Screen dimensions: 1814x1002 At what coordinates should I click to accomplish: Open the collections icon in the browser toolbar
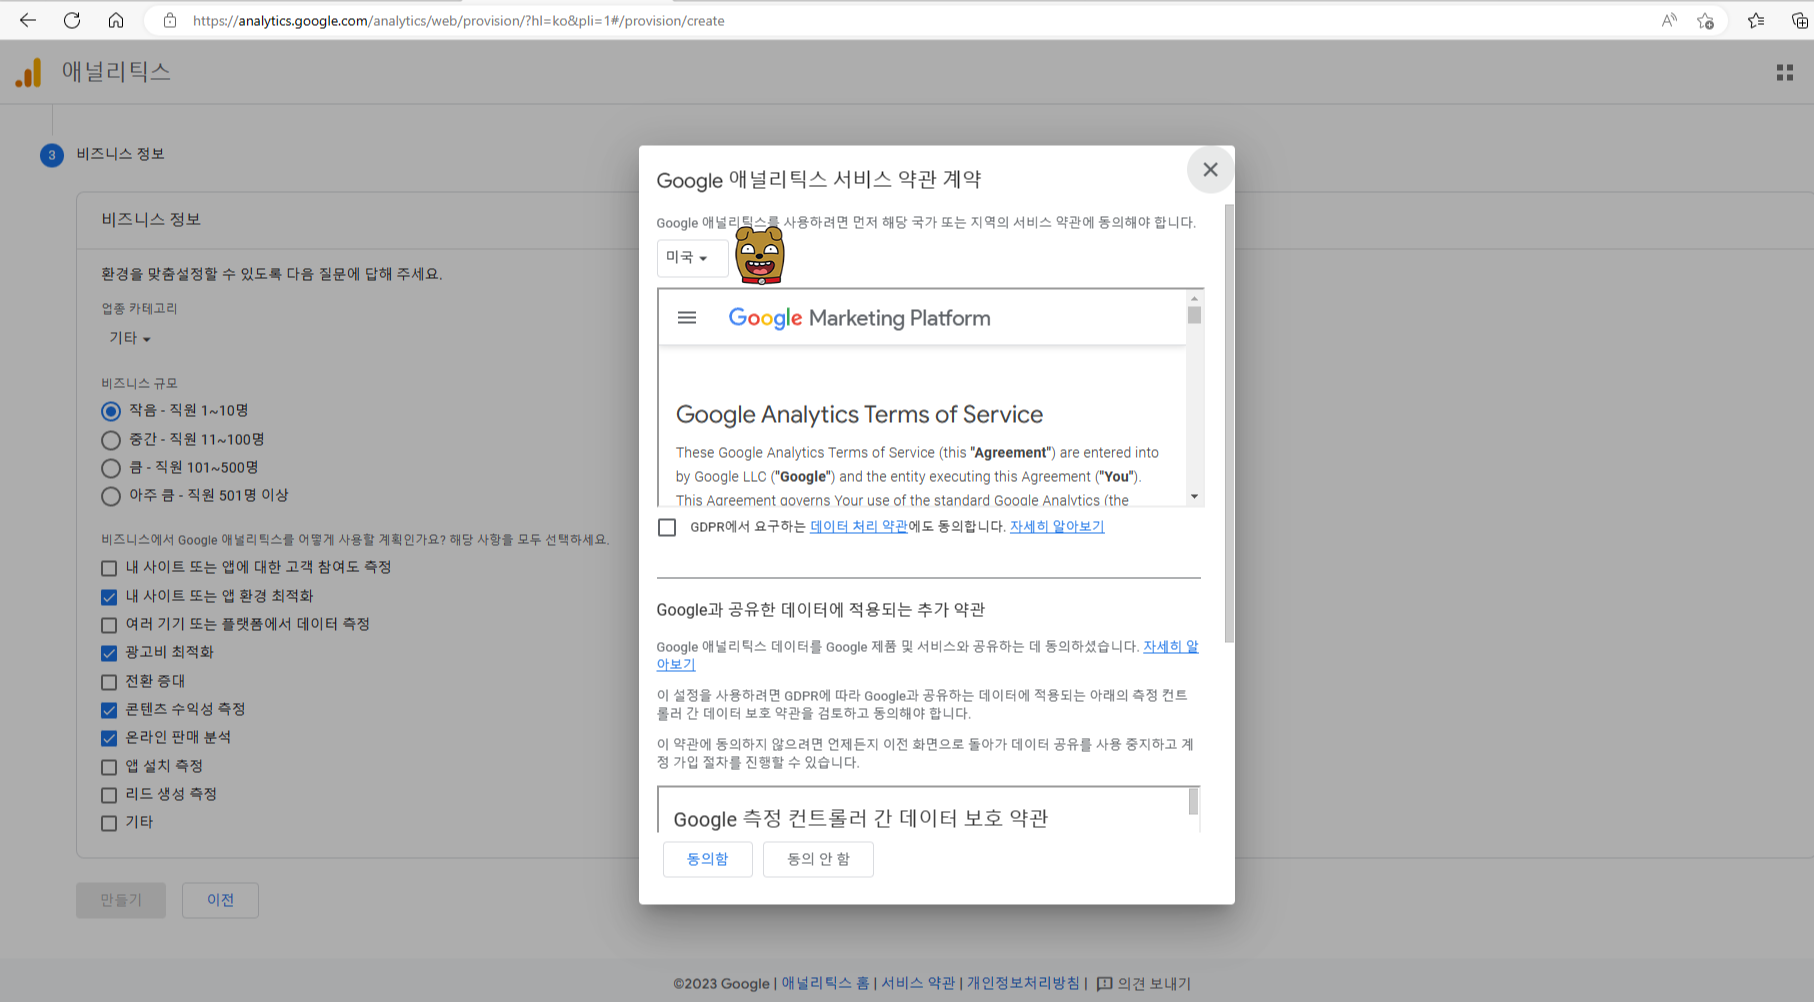[1799, 20]
